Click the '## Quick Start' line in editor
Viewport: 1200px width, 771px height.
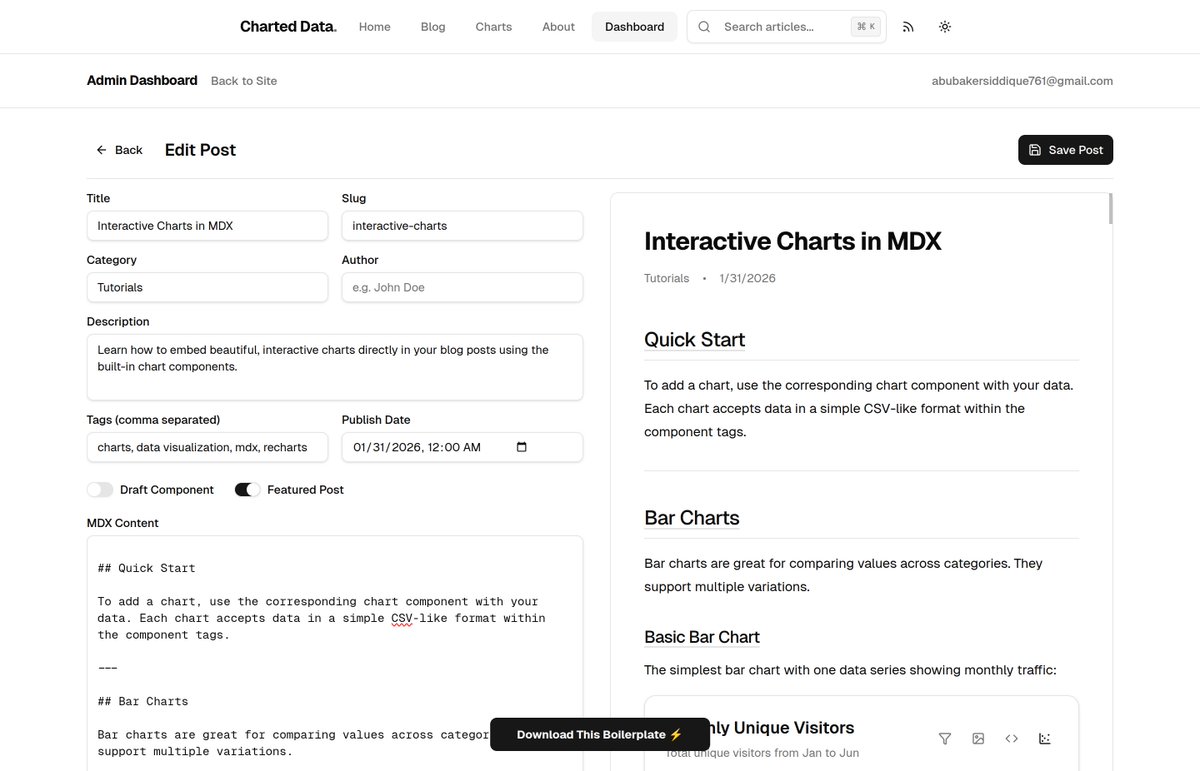click(147, 568)
